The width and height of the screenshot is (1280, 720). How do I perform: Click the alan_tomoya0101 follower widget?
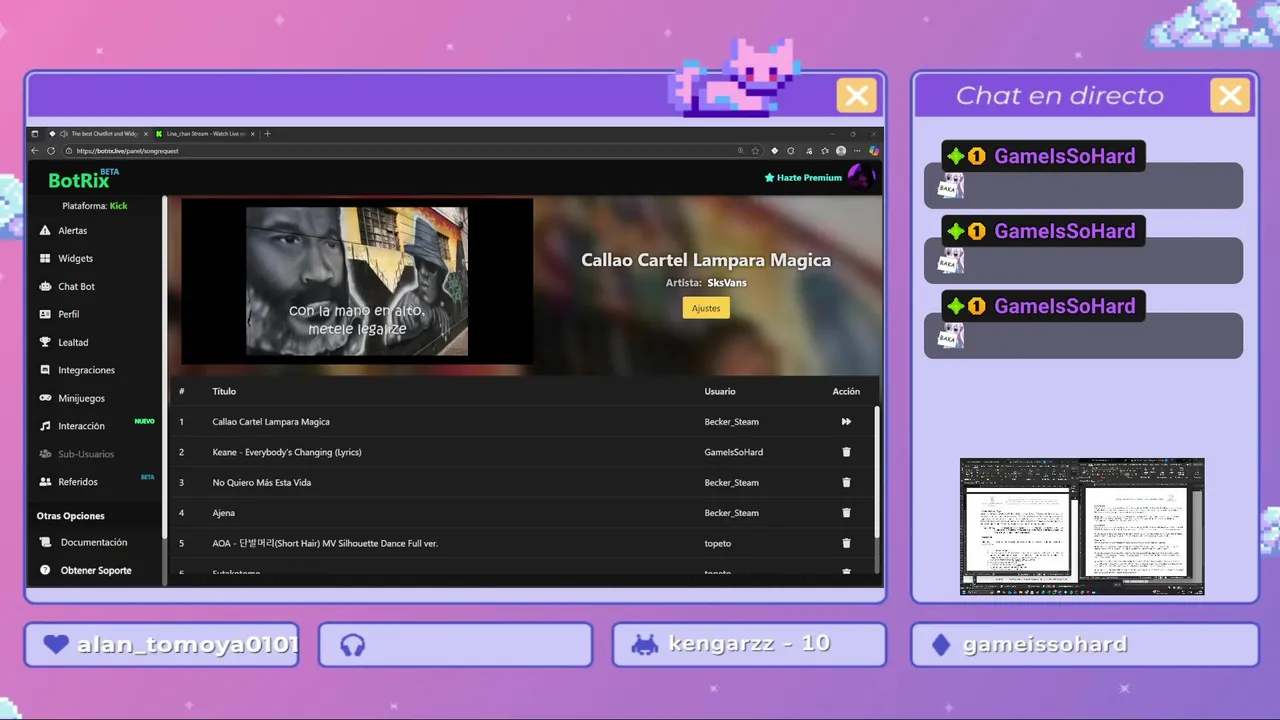[x=162, y=645]
